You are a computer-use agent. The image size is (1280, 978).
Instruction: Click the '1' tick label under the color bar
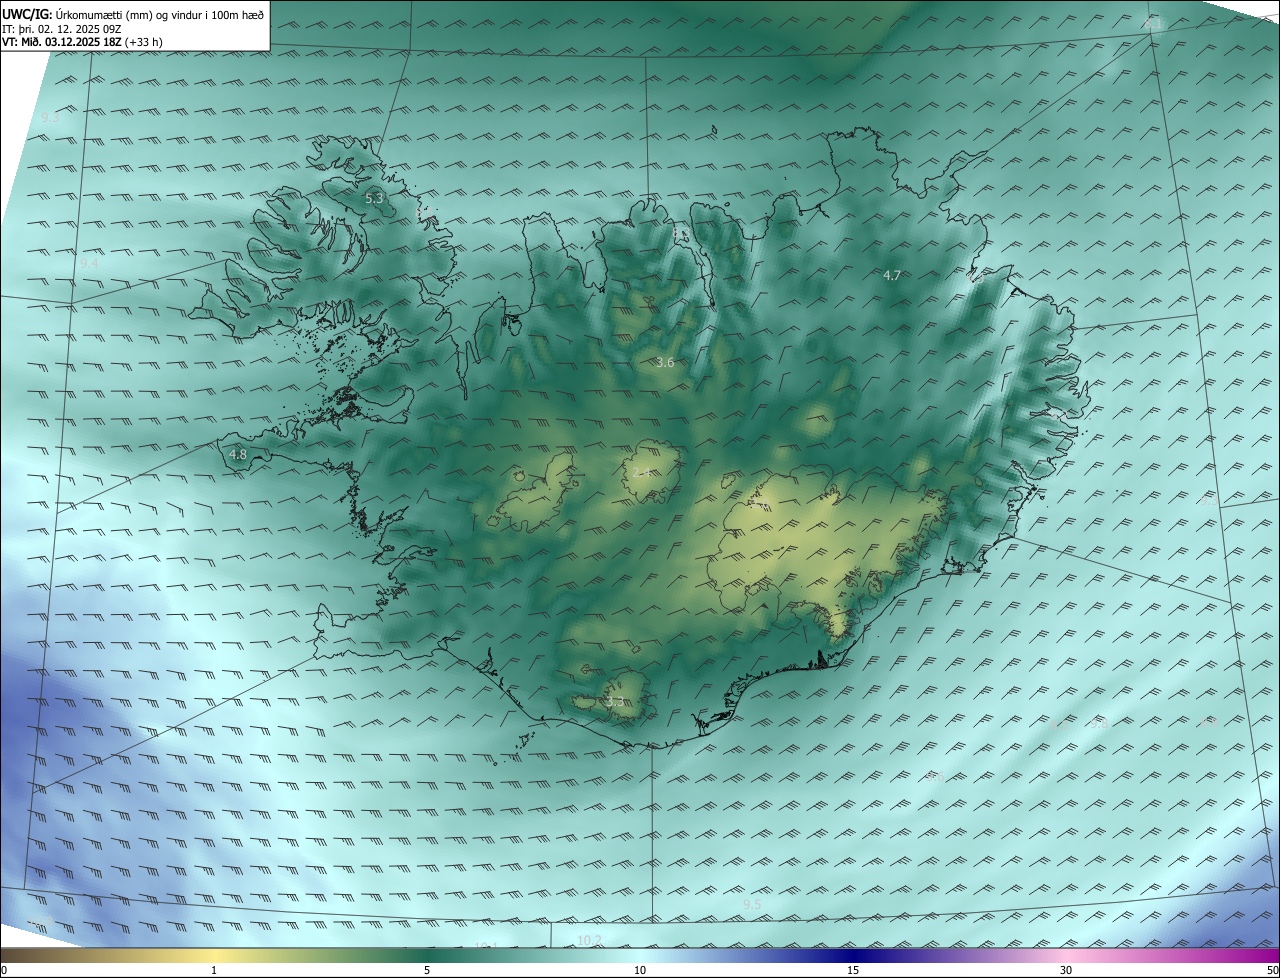pyautogui.click(x=214, y=971)
